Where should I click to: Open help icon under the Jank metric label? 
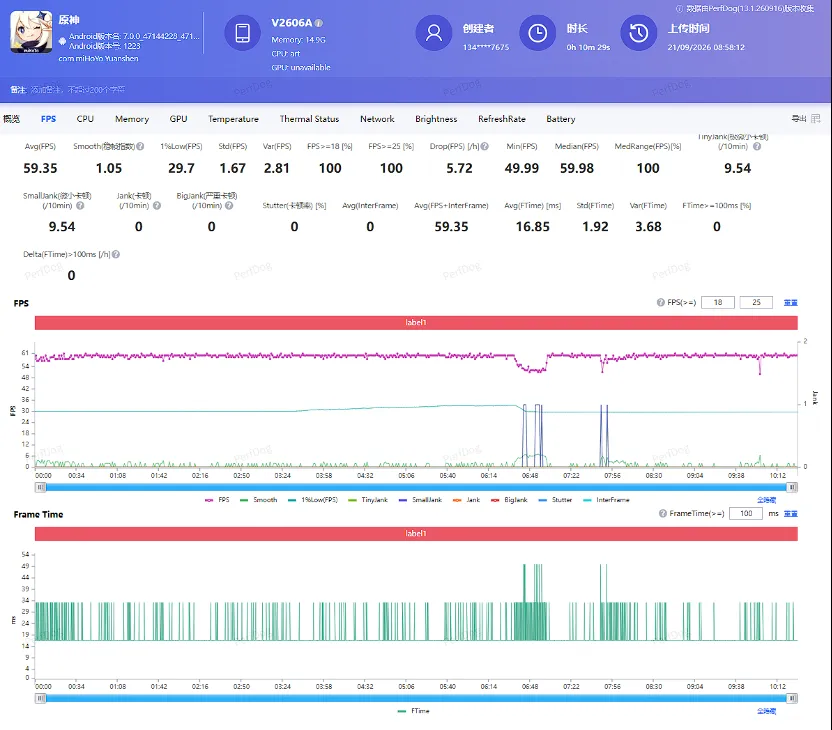point(157,205)
